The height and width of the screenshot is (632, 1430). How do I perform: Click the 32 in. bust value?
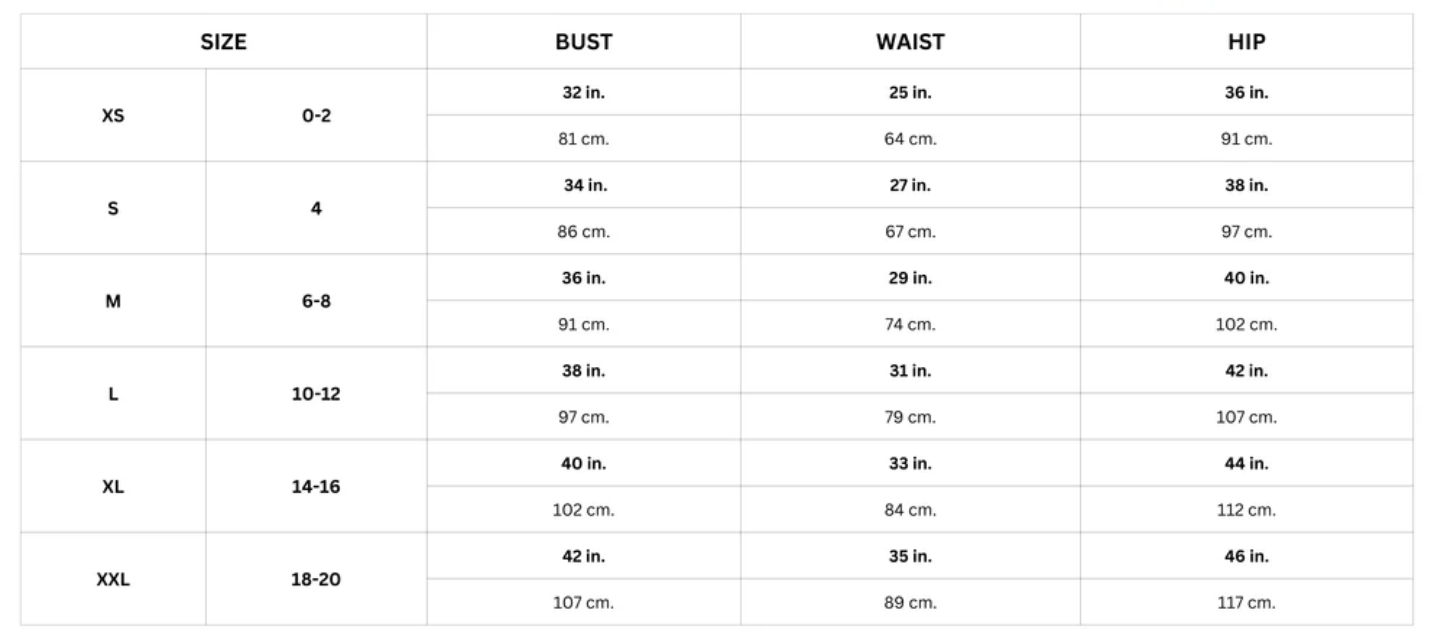click(x=584, y=93)
